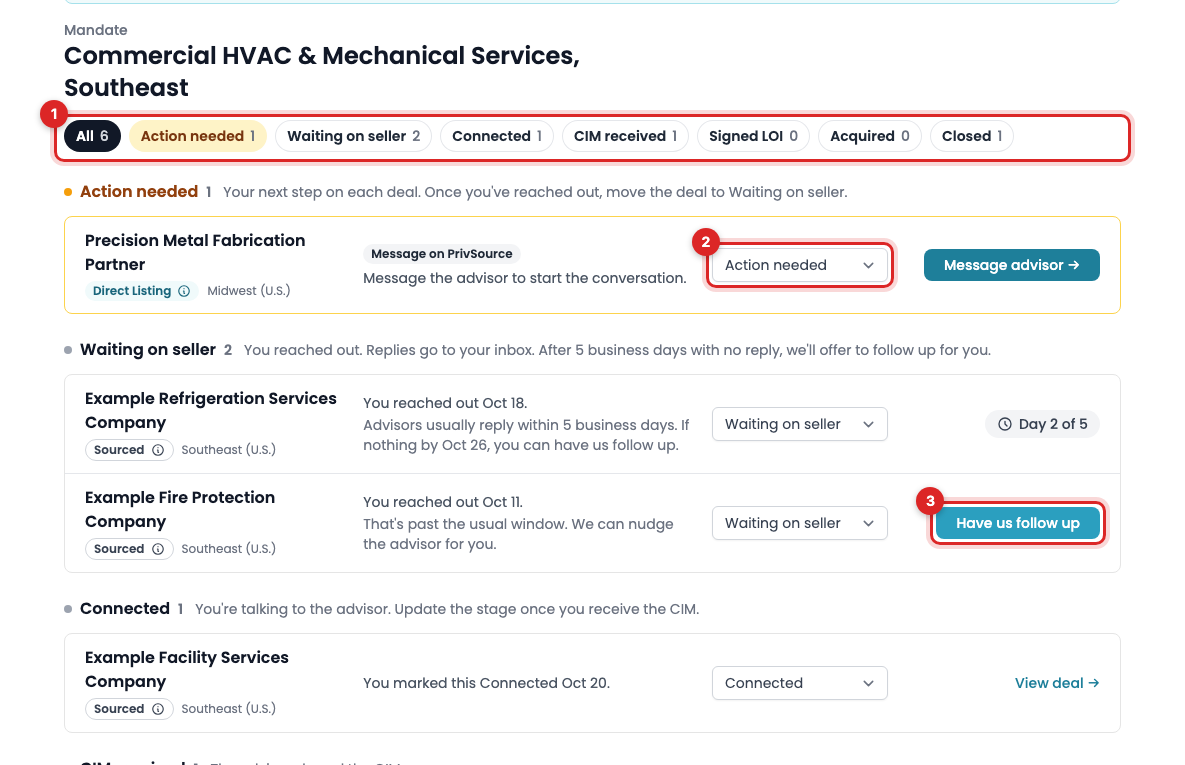Click info icon in Facility Services Sourced badge

click(158, 709)
